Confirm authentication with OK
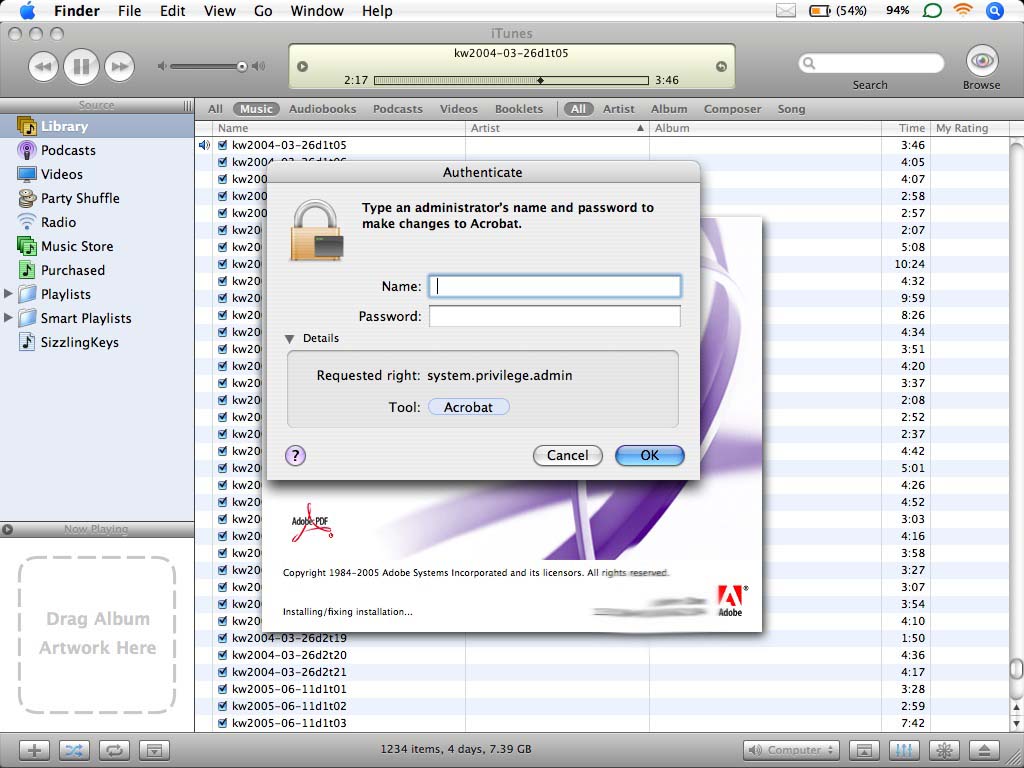 click(650, 455)
